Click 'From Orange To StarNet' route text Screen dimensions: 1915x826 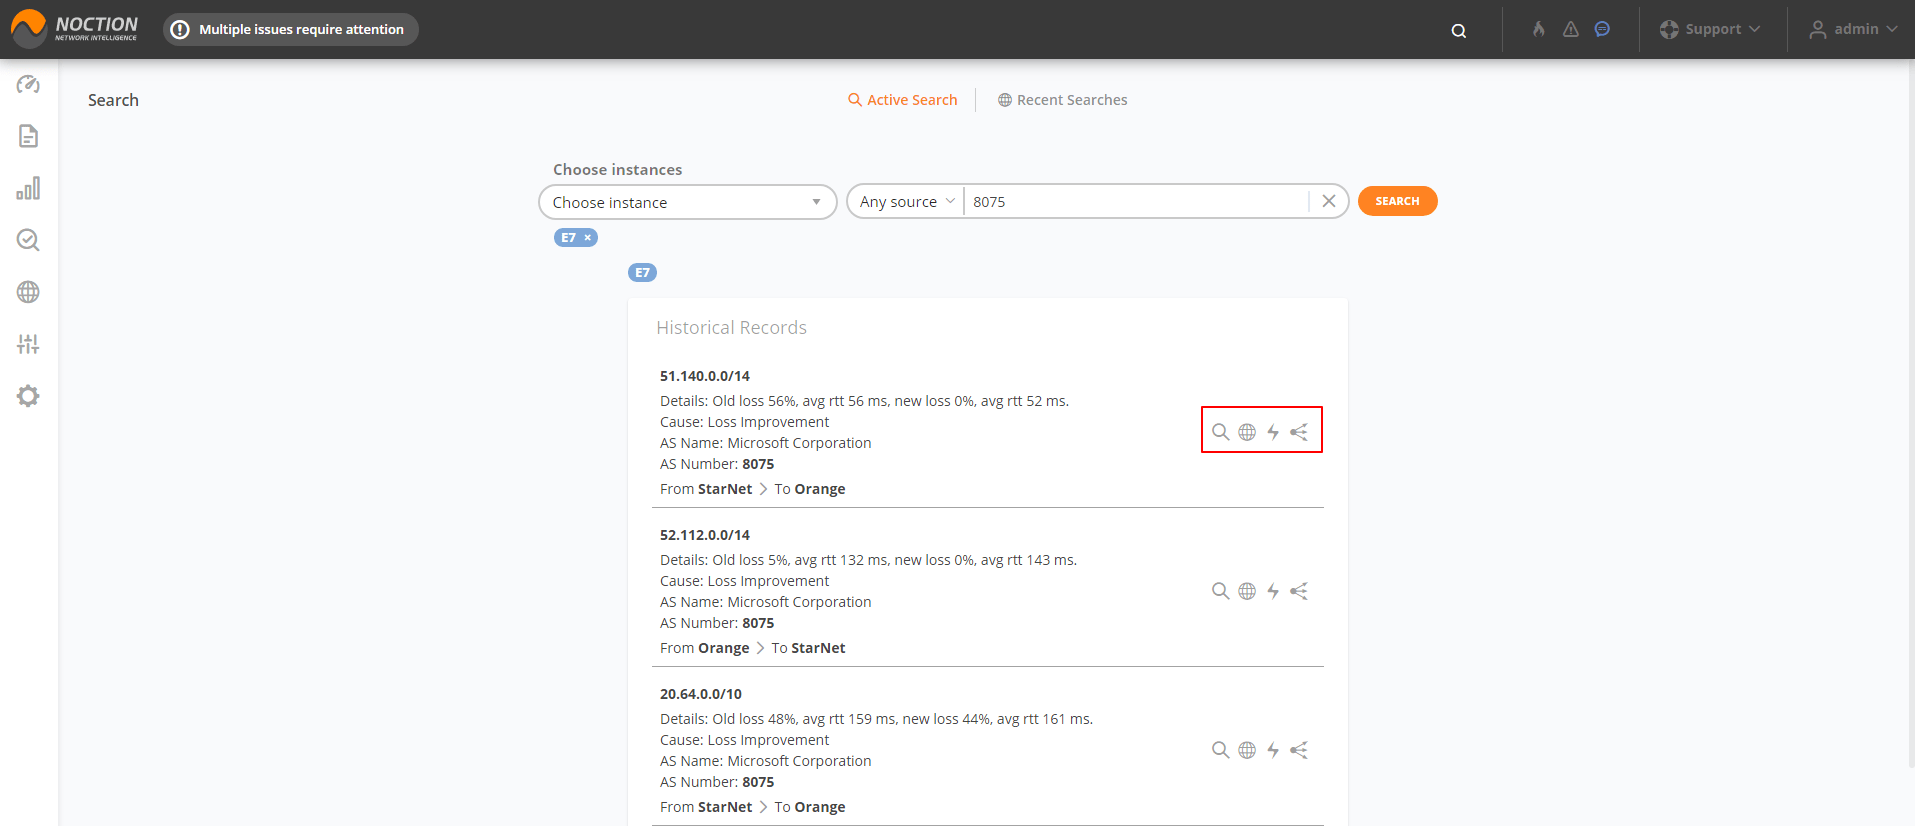[753, 648]
